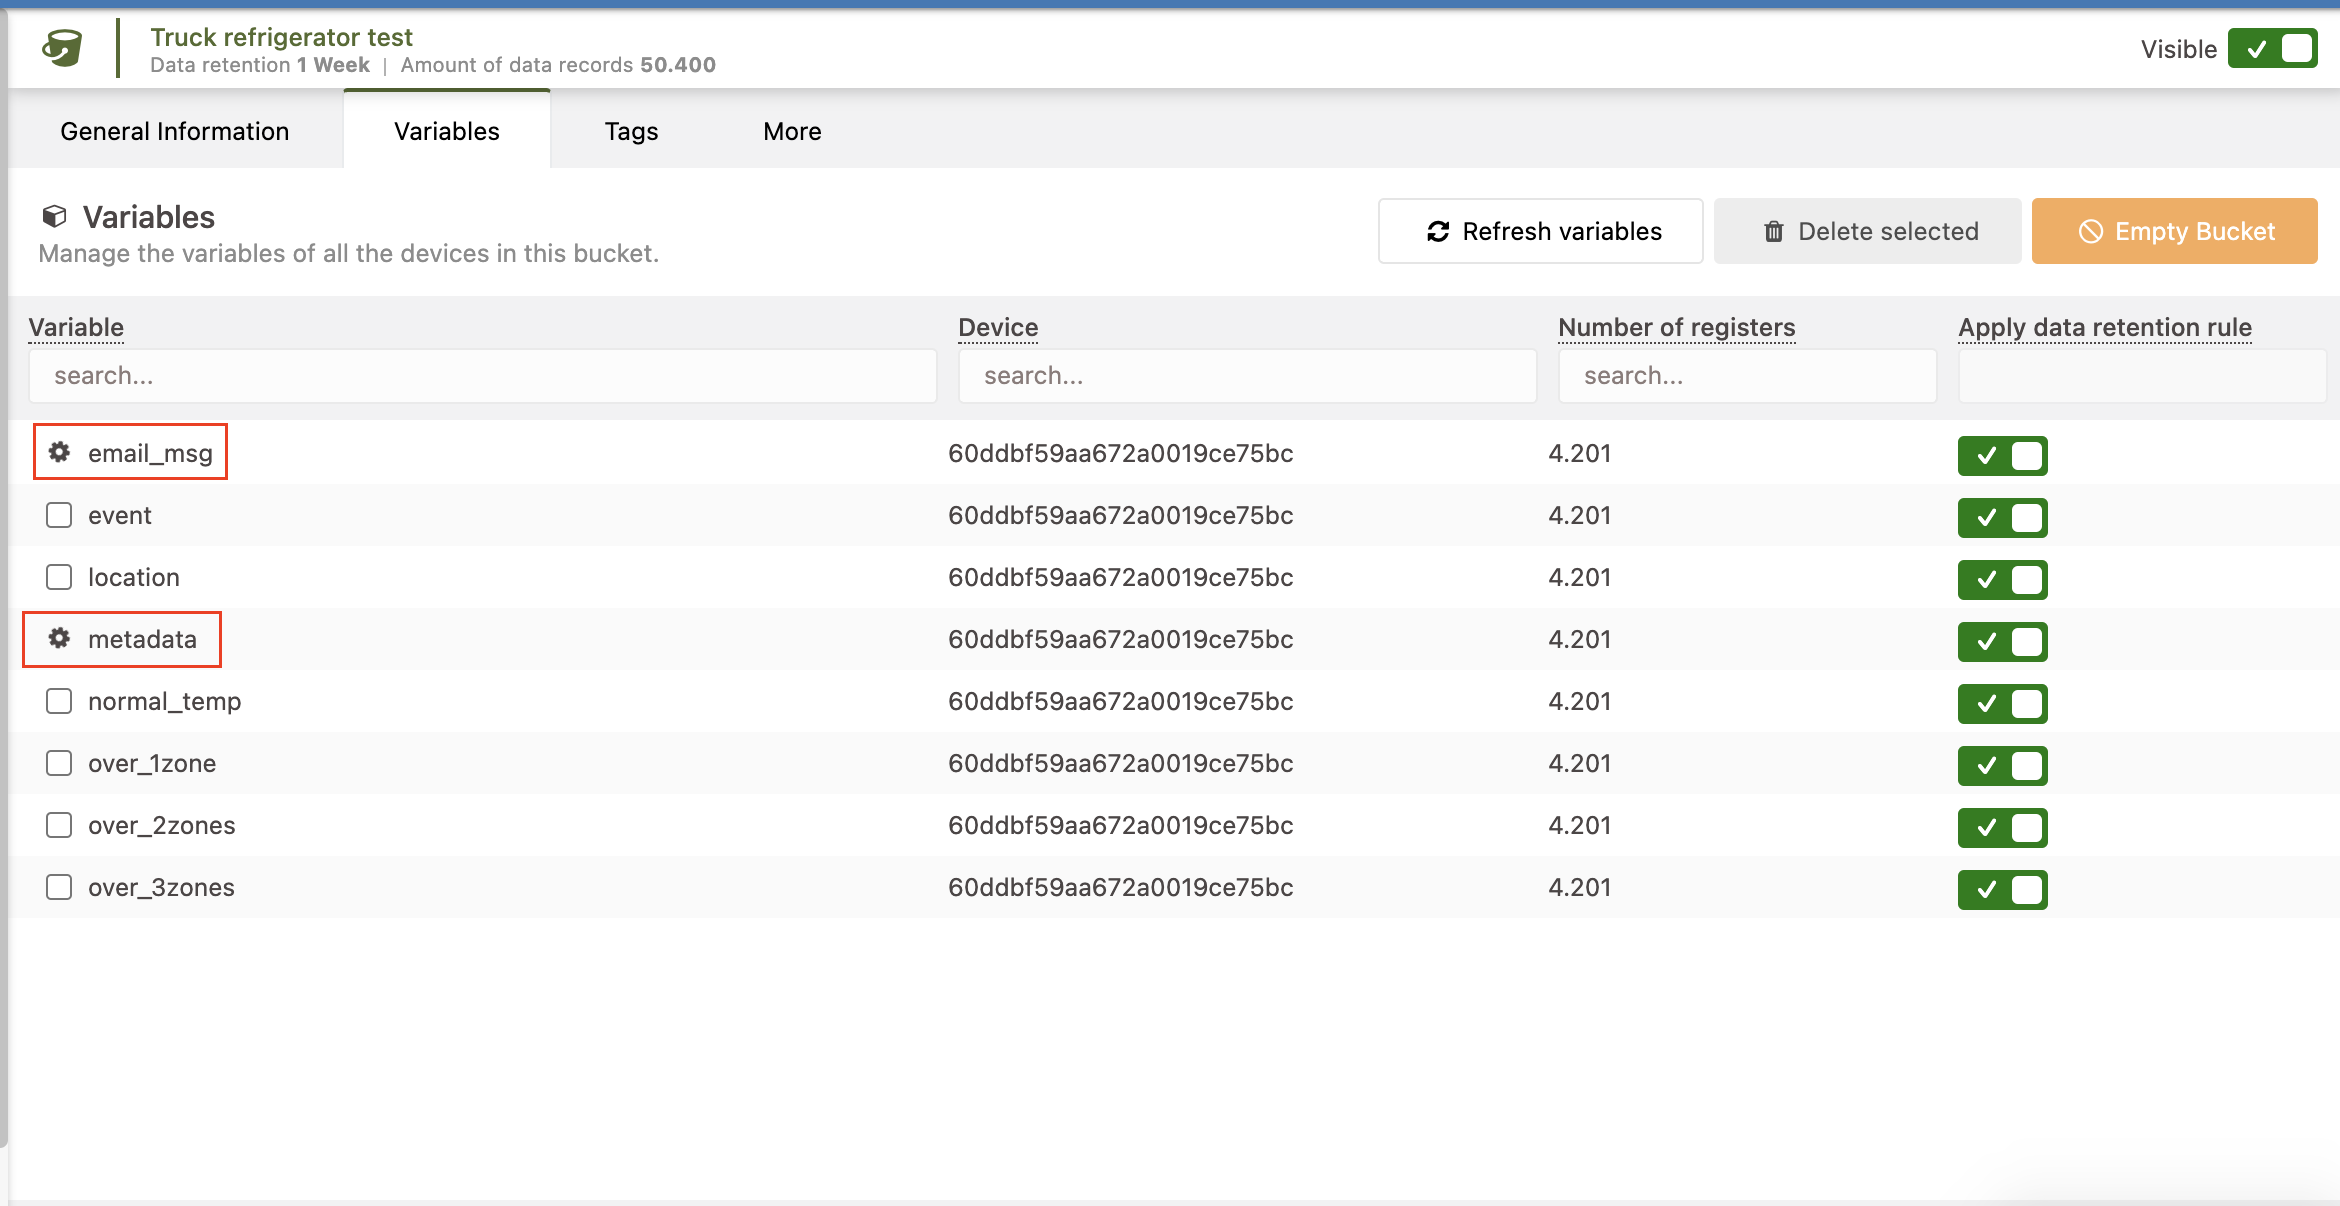Focus the Device search field
The image size is (2340, 1206).
point(1246,376)
